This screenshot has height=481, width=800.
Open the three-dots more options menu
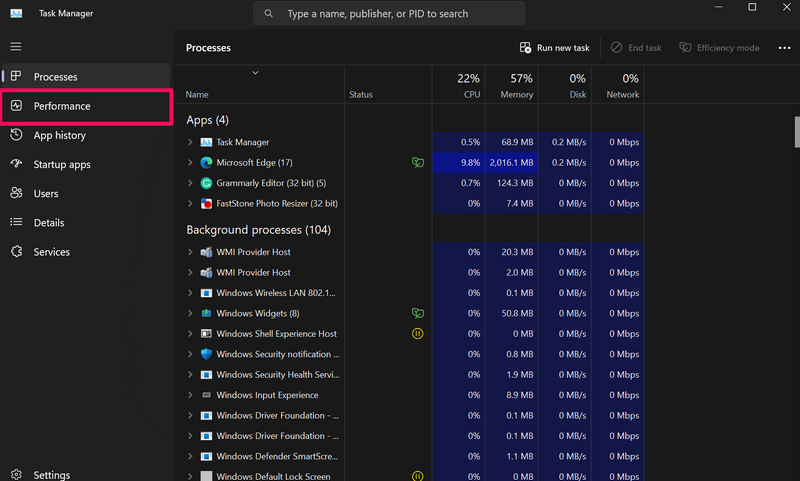click(x=784, y=48)
